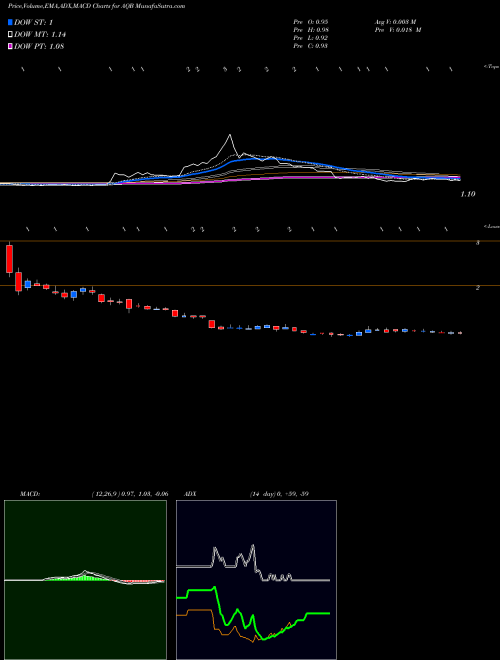Click inside the dark blue ADX chart panel

point(256,580)
